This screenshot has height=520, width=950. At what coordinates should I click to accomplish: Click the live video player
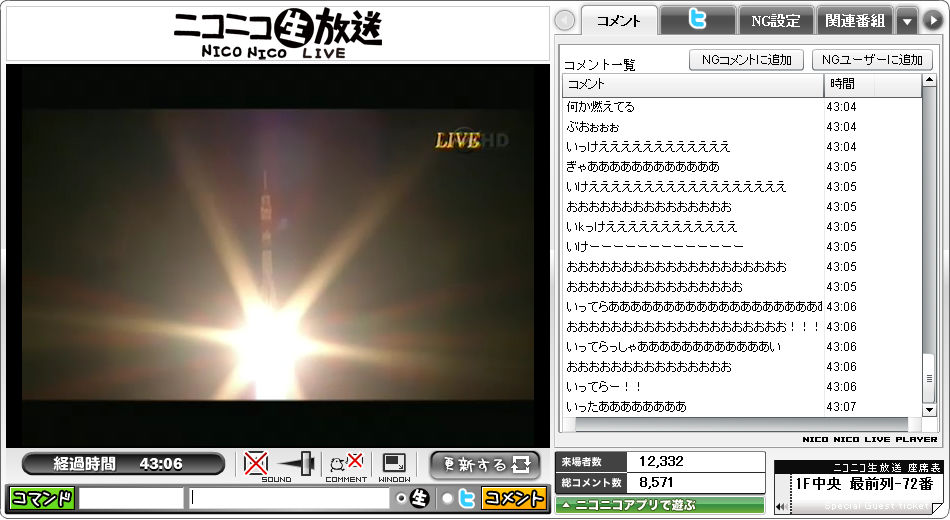tap(277, 255)
